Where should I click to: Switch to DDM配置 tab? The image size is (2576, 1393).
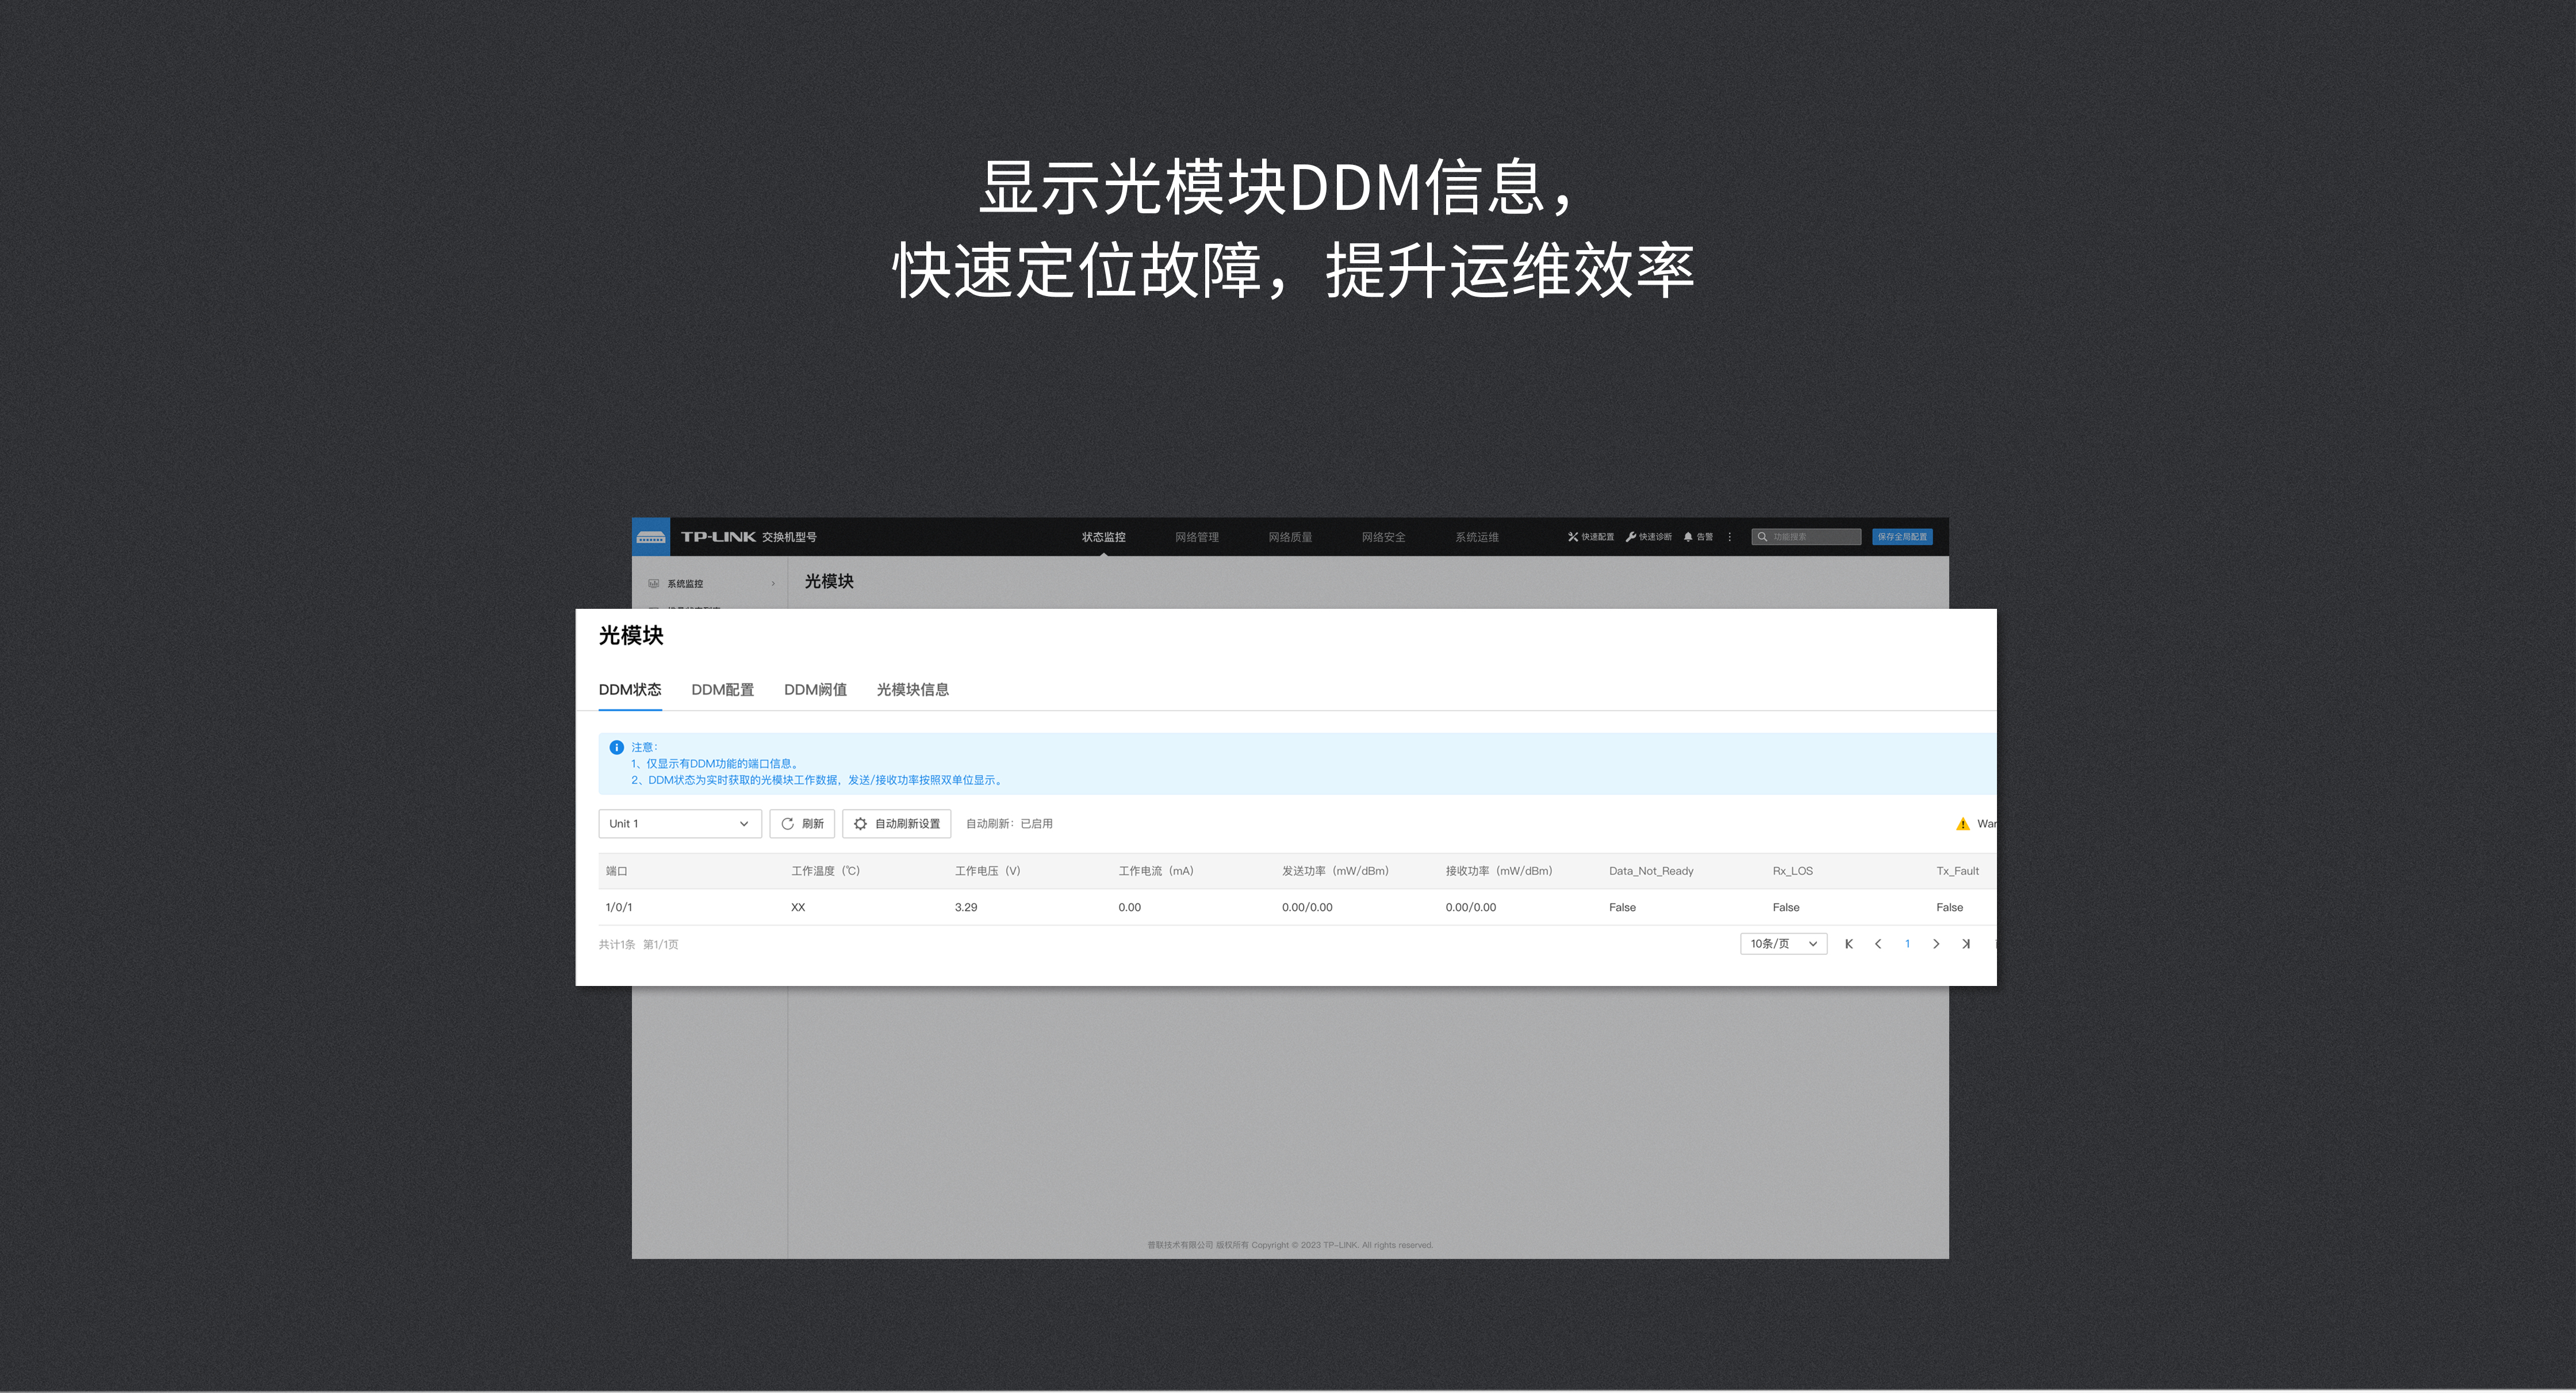[x=723, y=690]
